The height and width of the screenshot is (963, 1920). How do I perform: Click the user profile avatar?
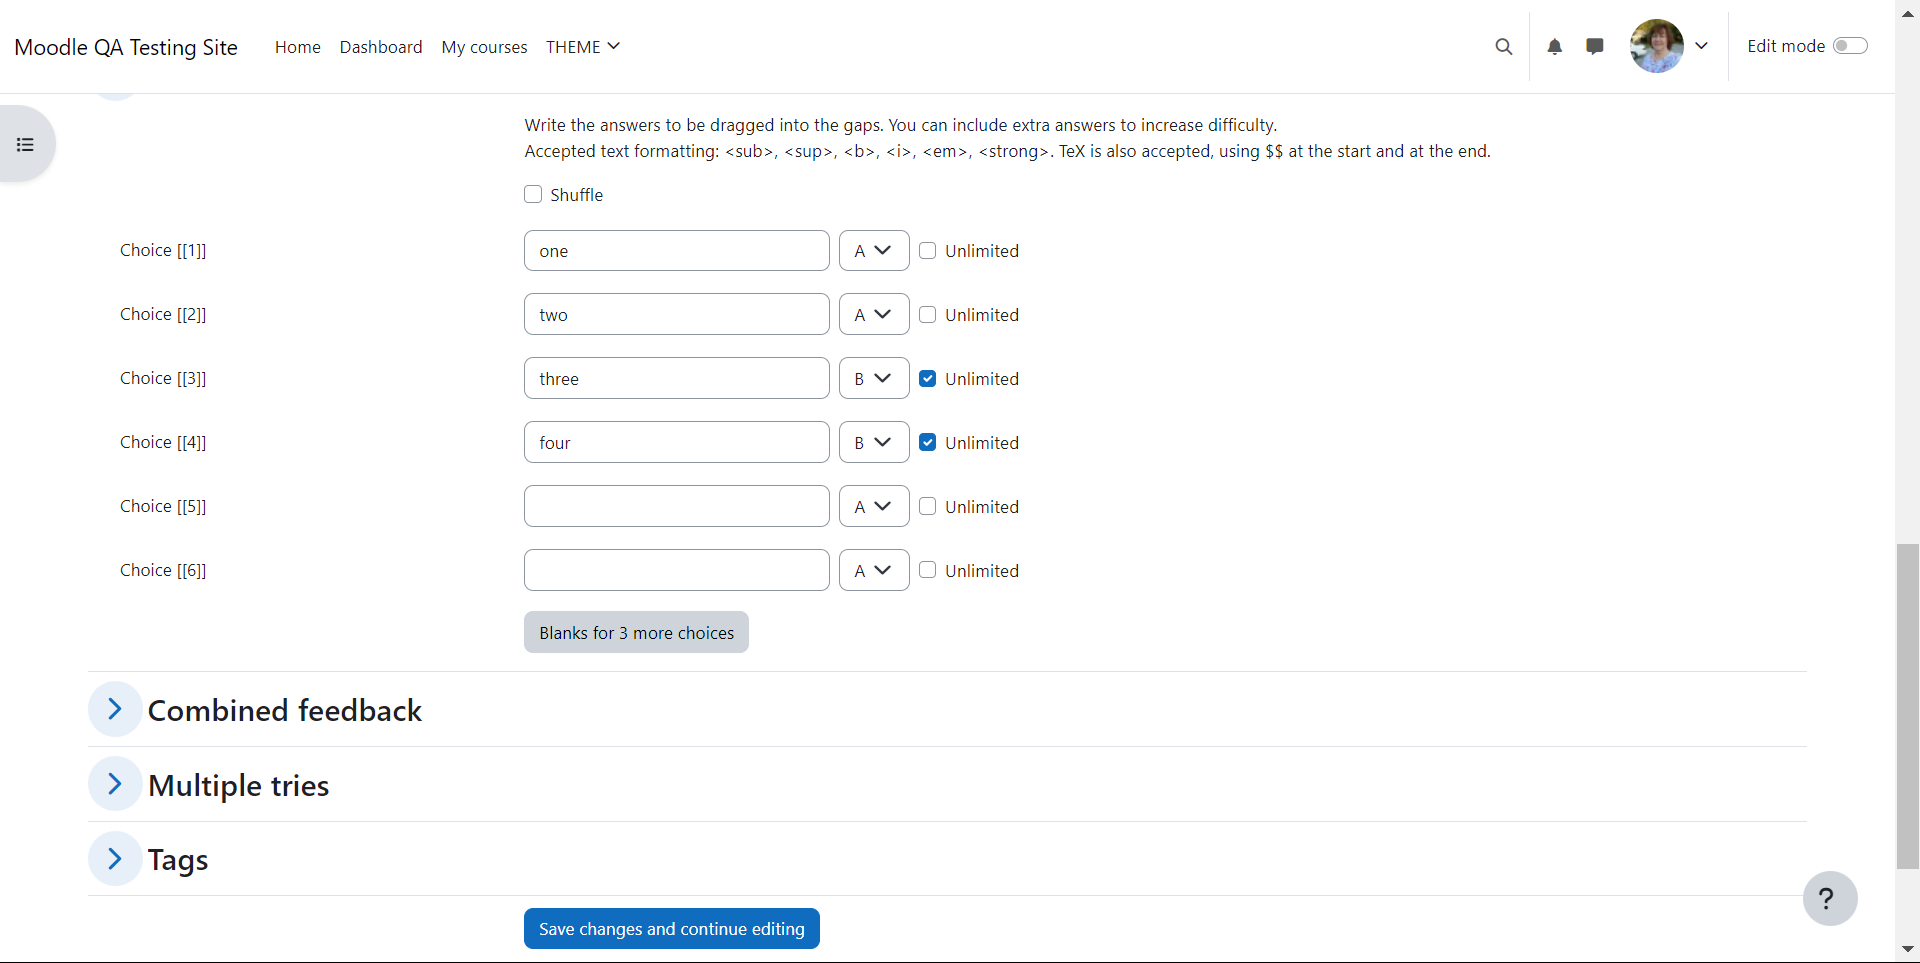point(1656,46)
